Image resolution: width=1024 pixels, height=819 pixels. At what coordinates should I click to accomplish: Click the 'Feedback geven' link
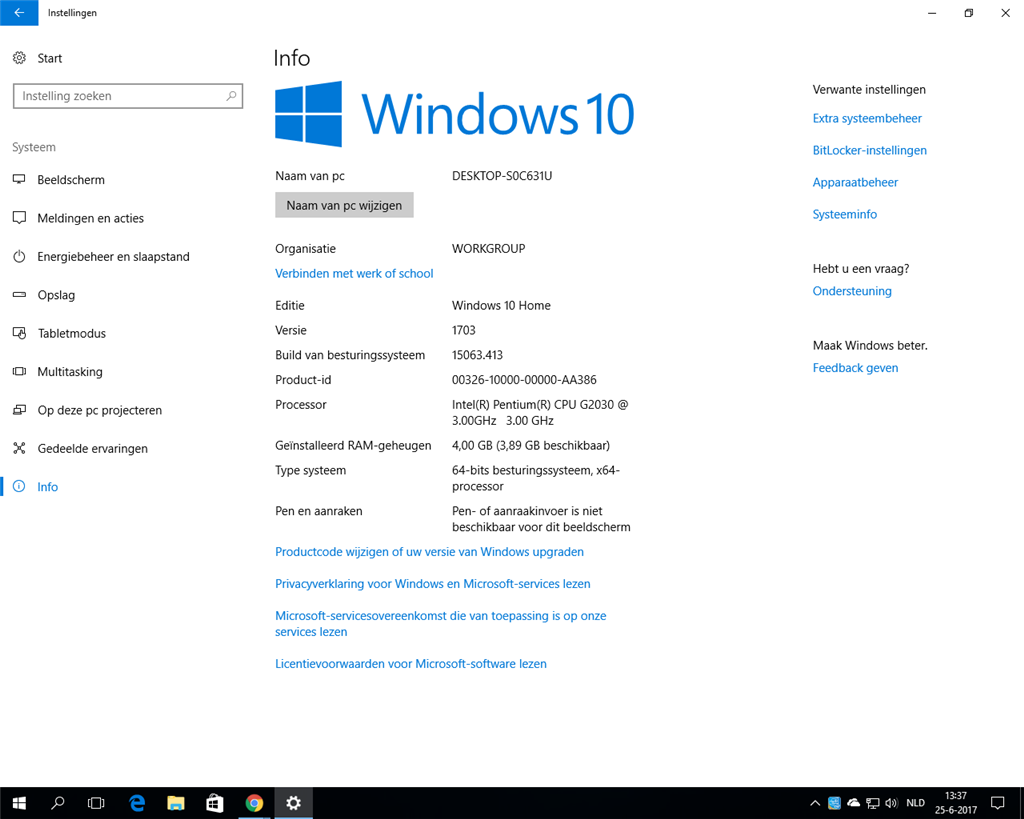855,368
